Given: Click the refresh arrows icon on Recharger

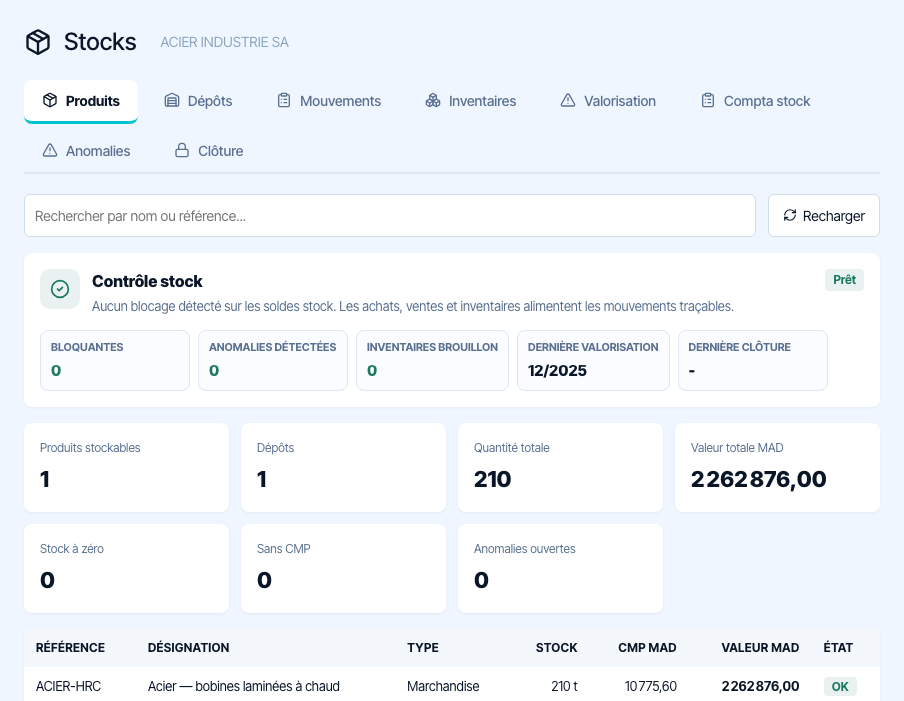Looking at the screenshot, I should pyautogui.click(x=790, y=215).
